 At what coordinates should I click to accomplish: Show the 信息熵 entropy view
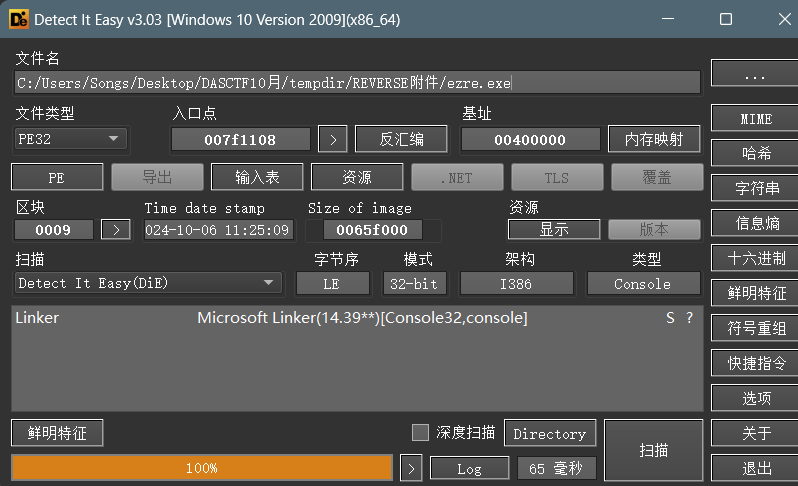[x=755, y=222]
